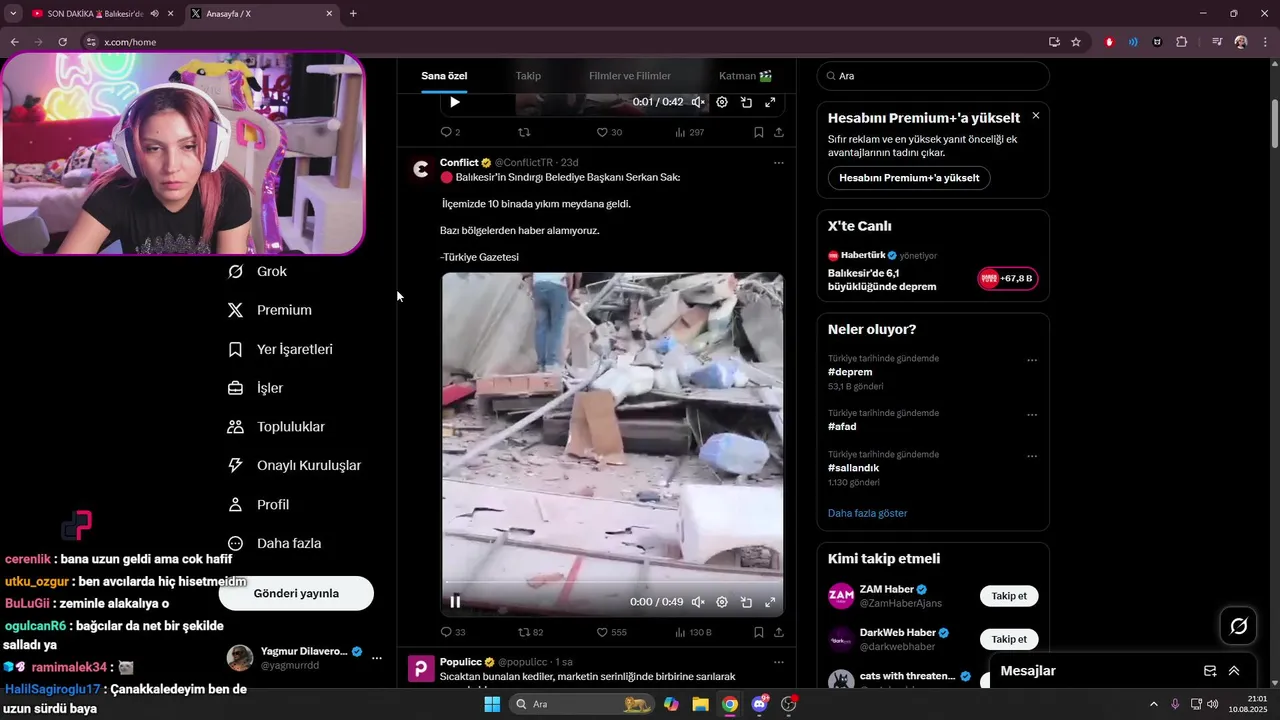Viewport: 1280px width, 720px height.
Task: Open the #deprem trend
Action: pyautogui.click(x=850, y=372)
